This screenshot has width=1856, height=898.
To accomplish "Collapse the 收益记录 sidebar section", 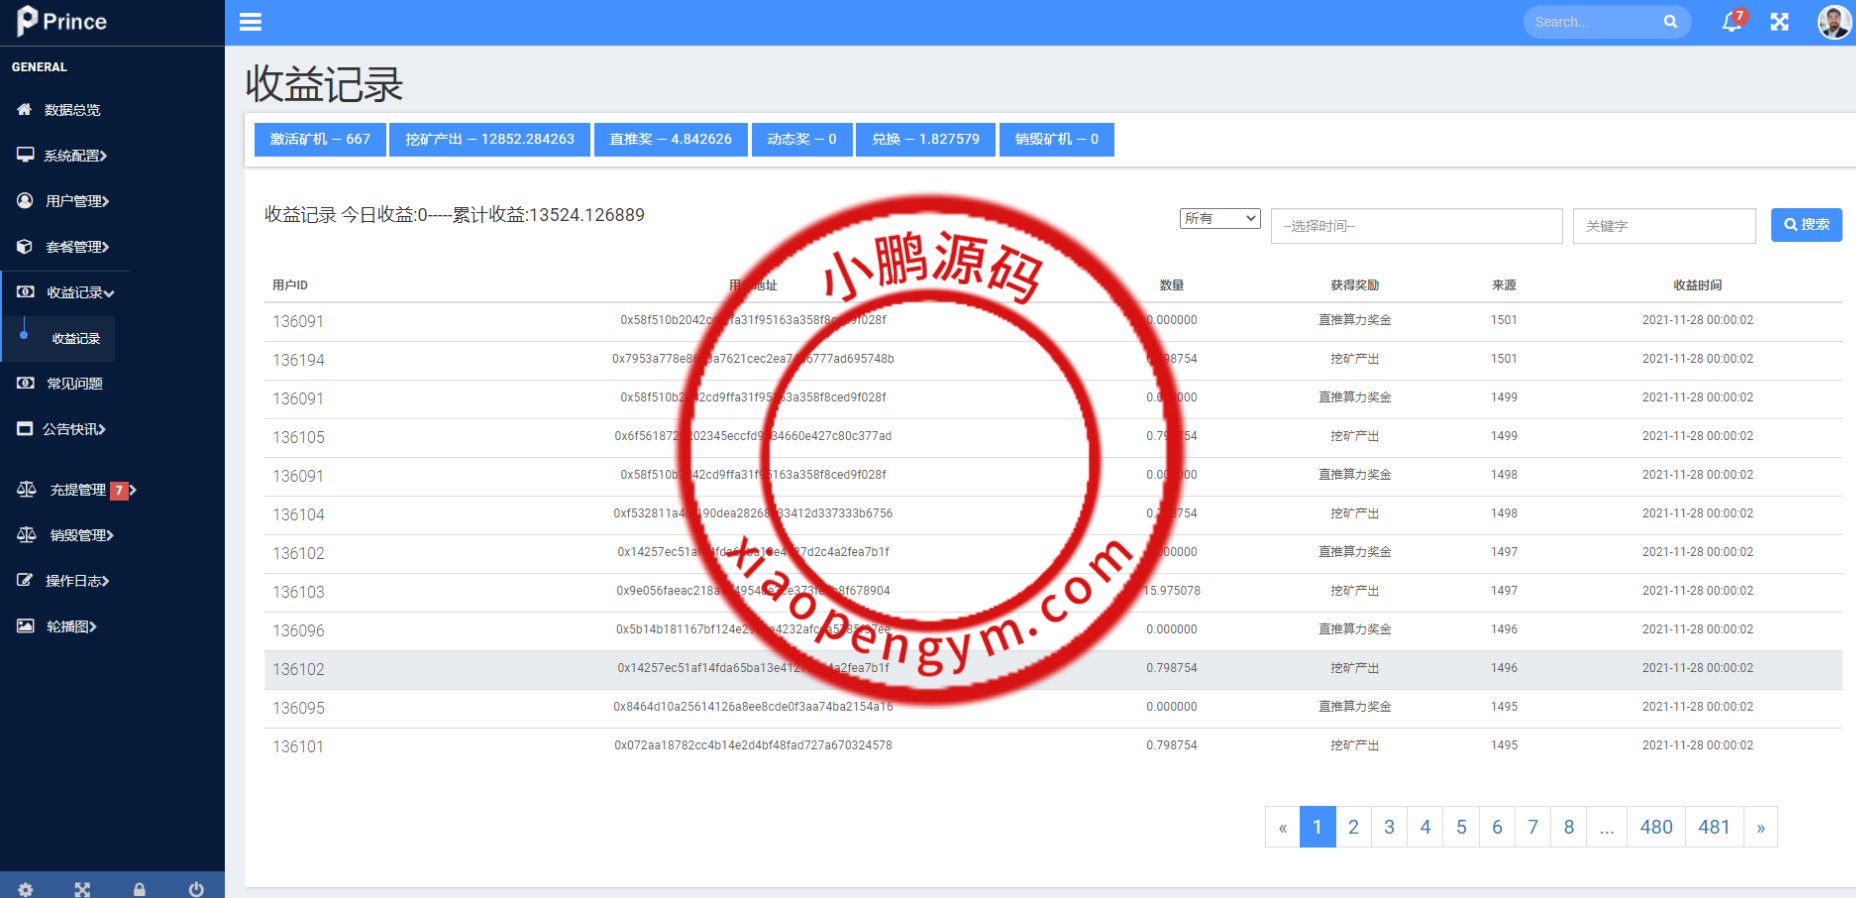I will (79, 293).
